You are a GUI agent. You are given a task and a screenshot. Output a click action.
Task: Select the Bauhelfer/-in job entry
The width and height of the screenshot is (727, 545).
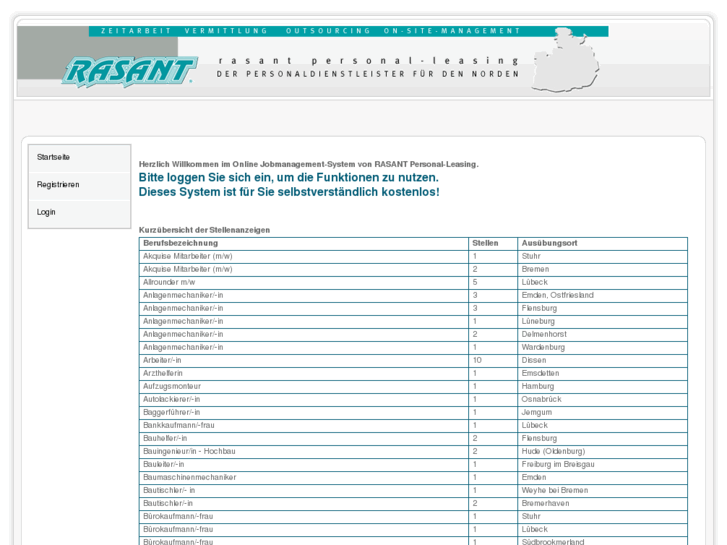coord(413,438)
